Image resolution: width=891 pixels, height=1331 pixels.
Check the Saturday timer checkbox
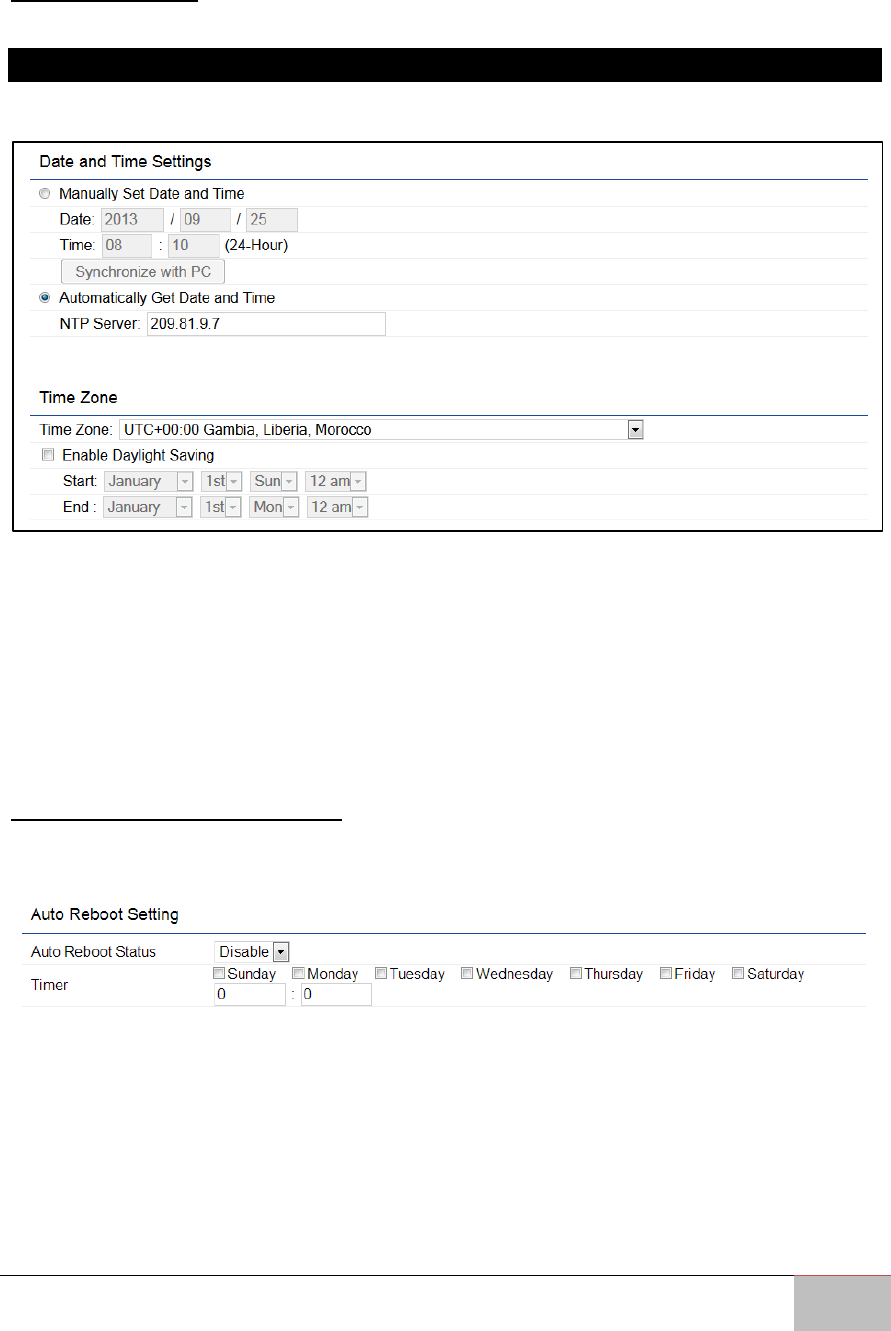pos(738,973)
